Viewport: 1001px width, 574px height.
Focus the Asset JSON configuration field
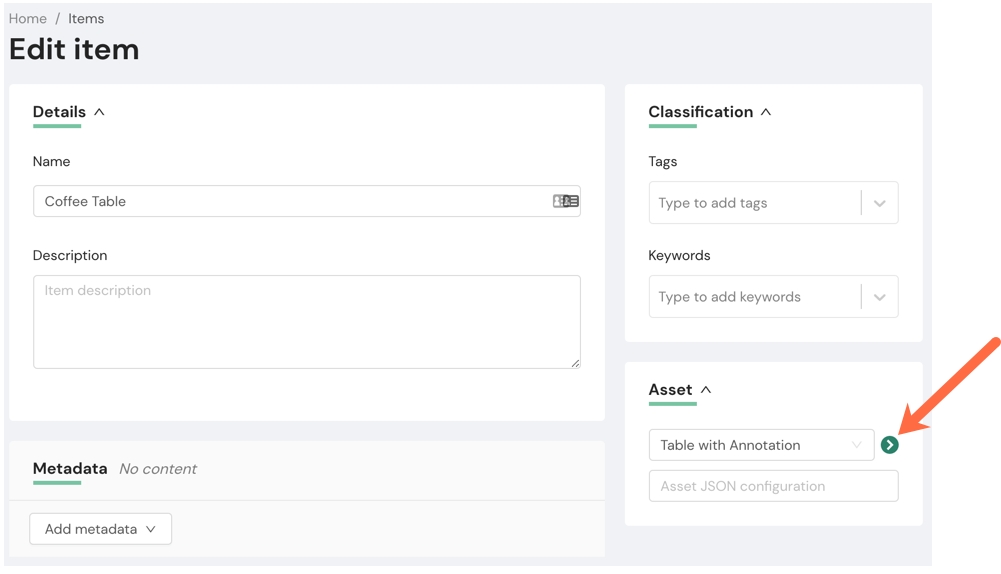tap(773, 486)
